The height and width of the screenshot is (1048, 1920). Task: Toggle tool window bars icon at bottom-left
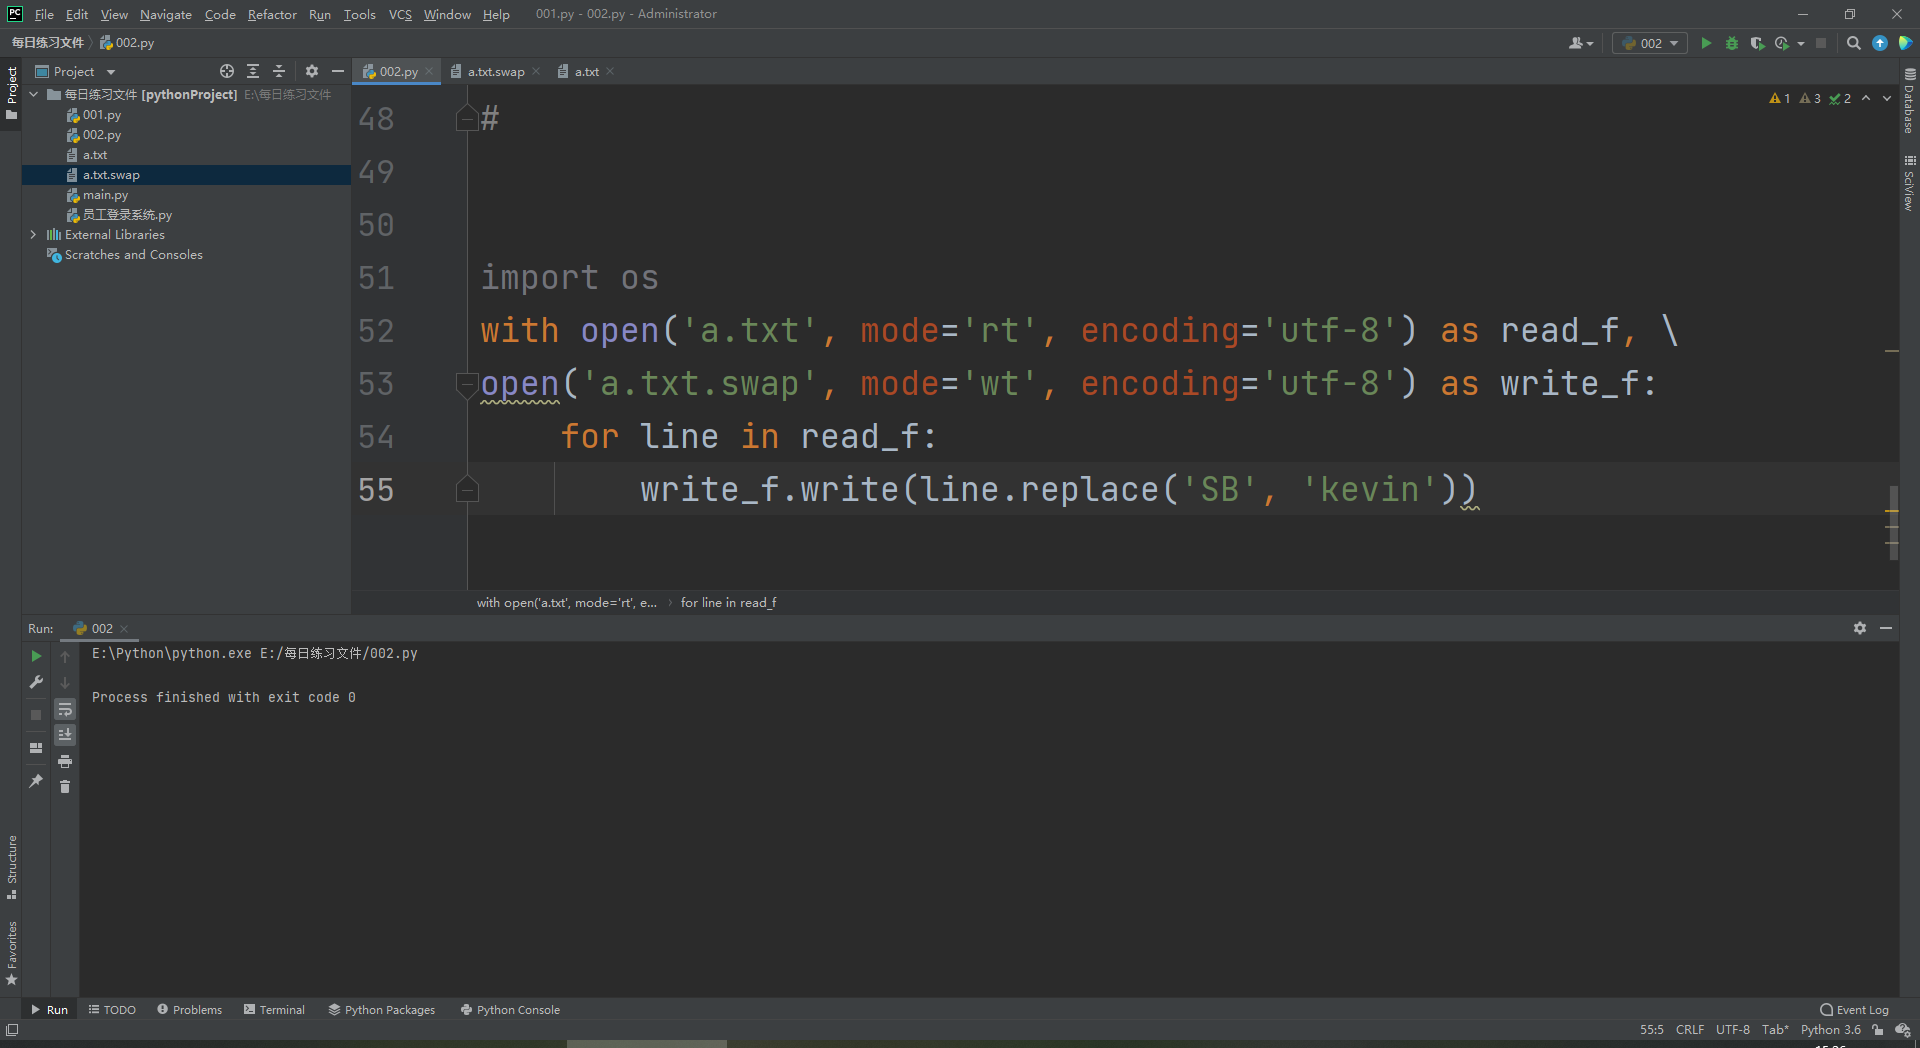coord(12,1030)
